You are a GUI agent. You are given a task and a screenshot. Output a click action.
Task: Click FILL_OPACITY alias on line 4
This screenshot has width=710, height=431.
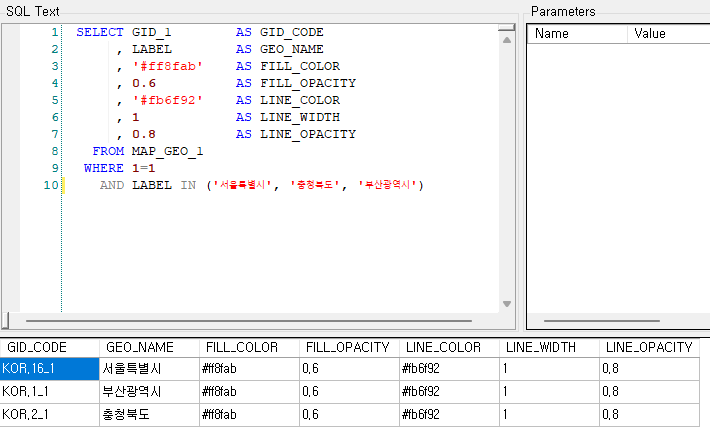point(308,83)
